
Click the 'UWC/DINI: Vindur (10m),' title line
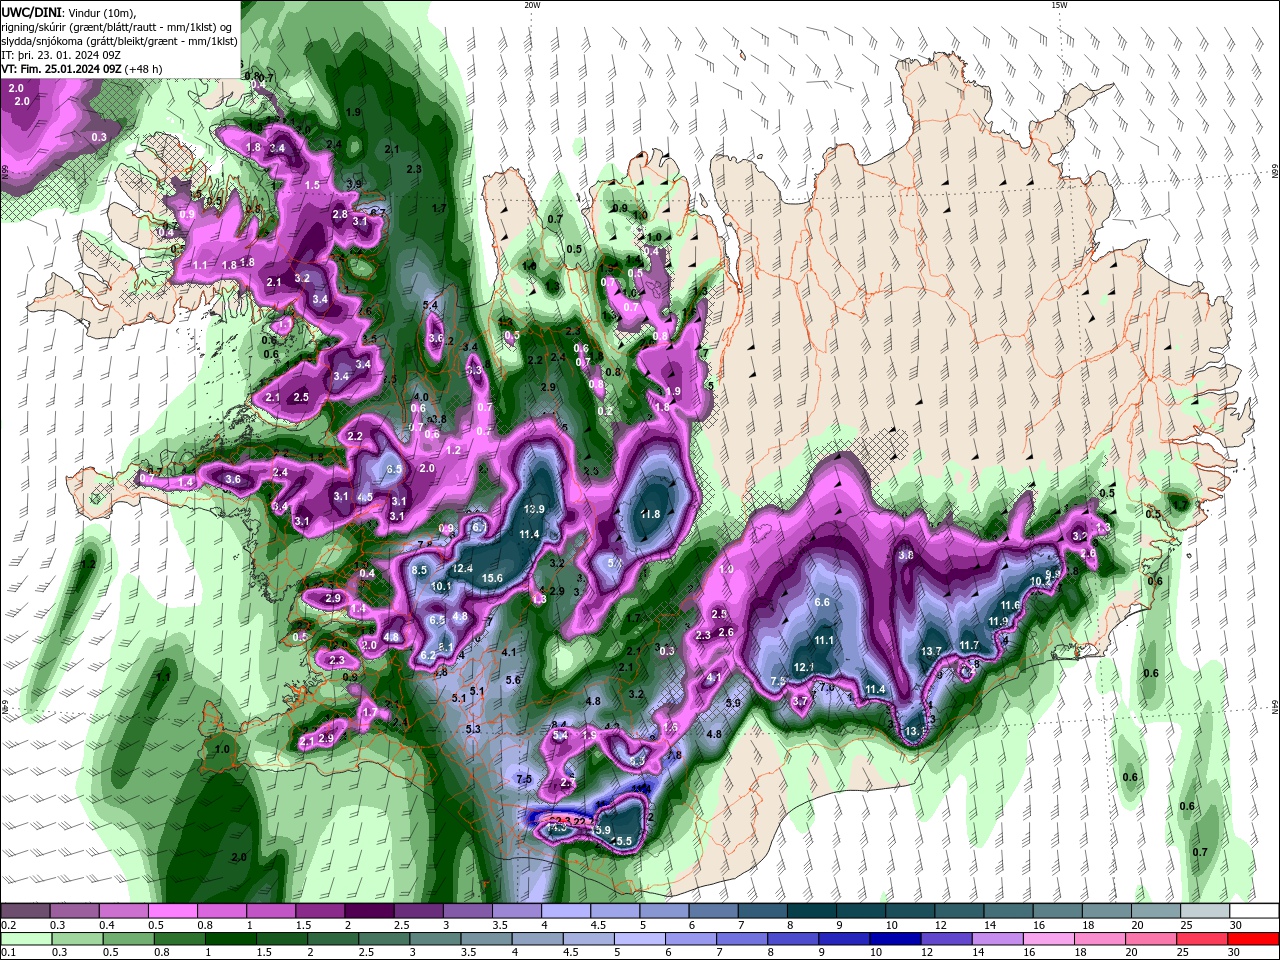pyautogui.click(x=68, y=12)
